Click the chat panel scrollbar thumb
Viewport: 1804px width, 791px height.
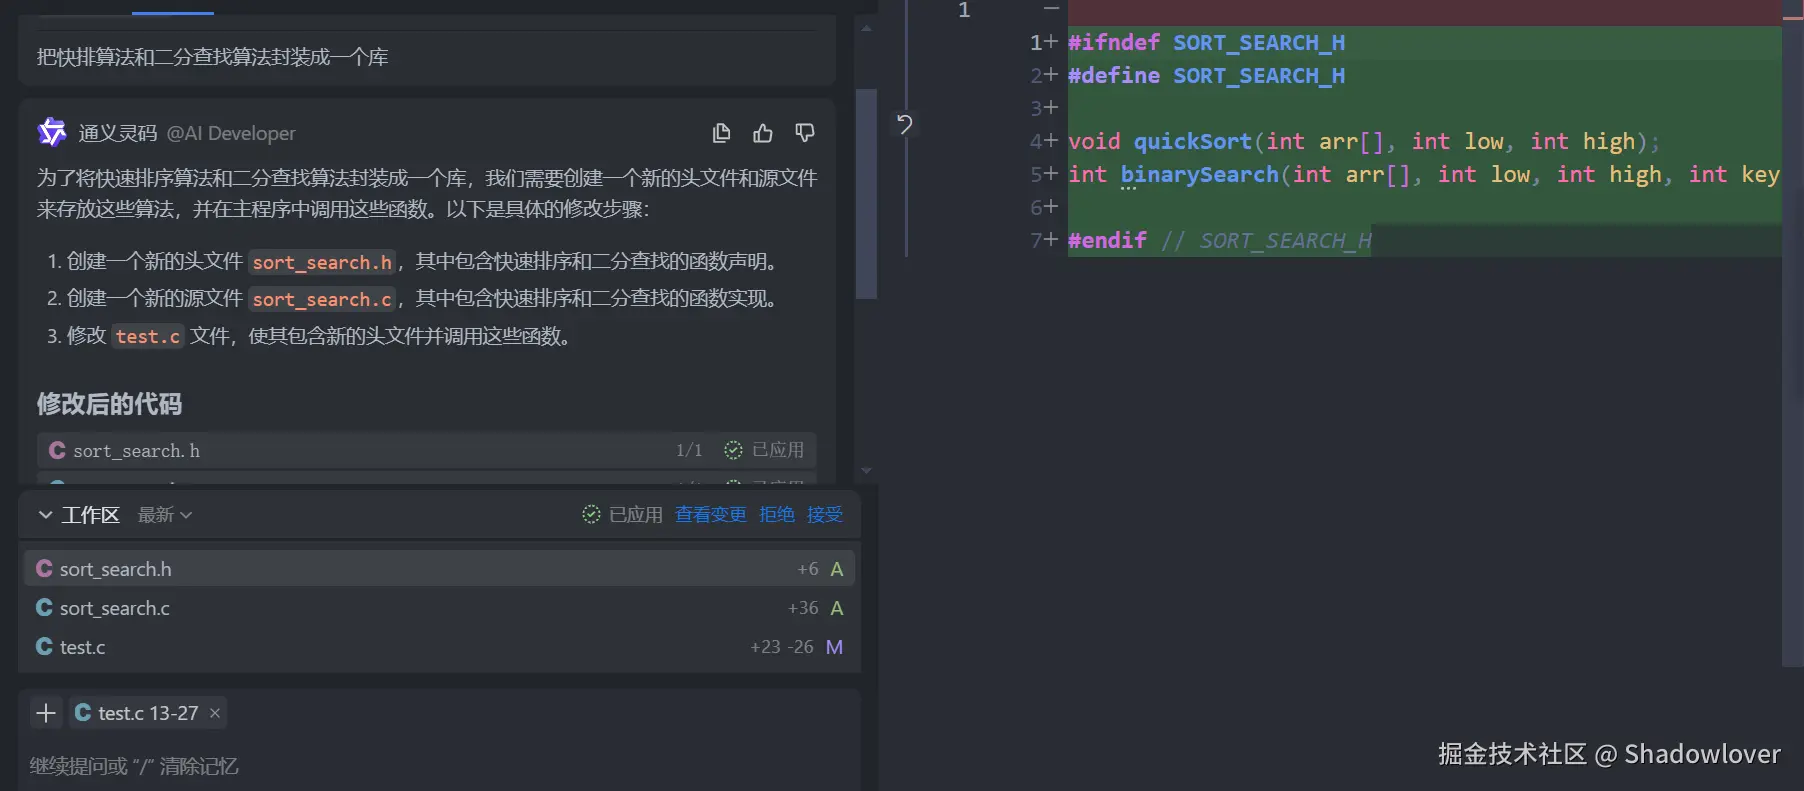click(x=866, y=194)
